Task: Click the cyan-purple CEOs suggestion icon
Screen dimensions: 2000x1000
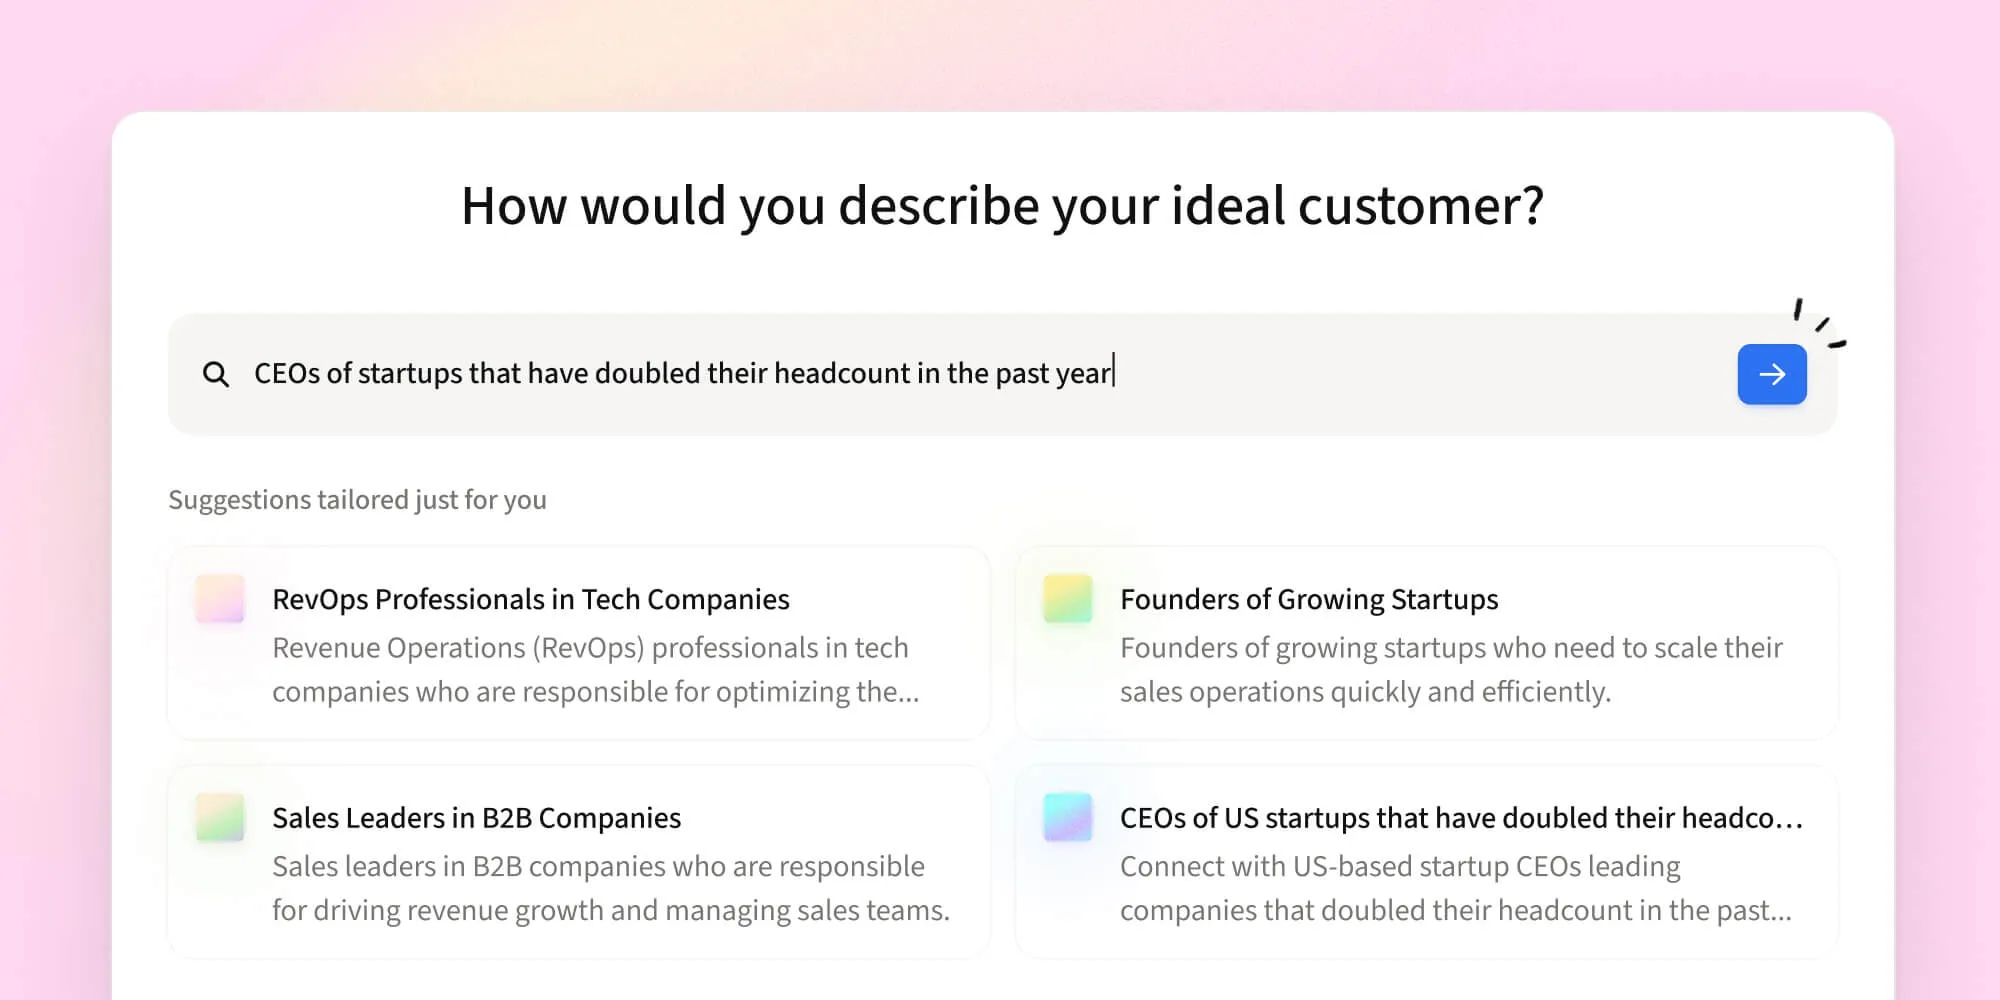Action: tap(1068, 818)
